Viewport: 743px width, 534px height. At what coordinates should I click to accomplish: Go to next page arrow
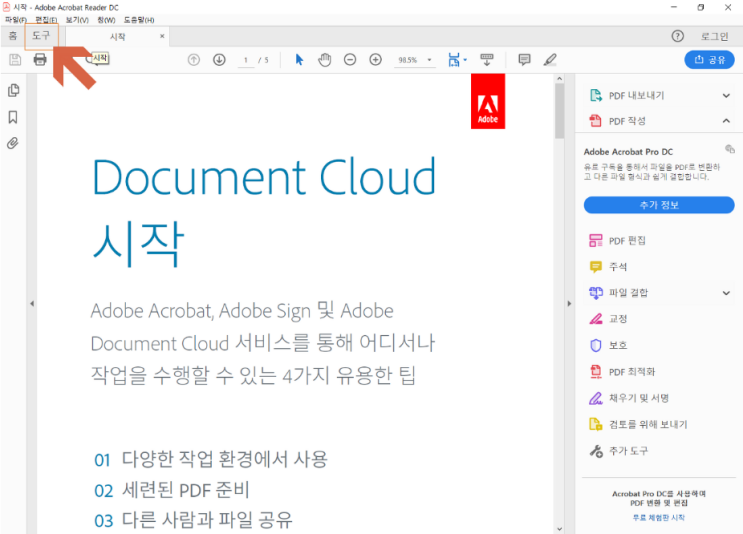click(x=219, y=60)
